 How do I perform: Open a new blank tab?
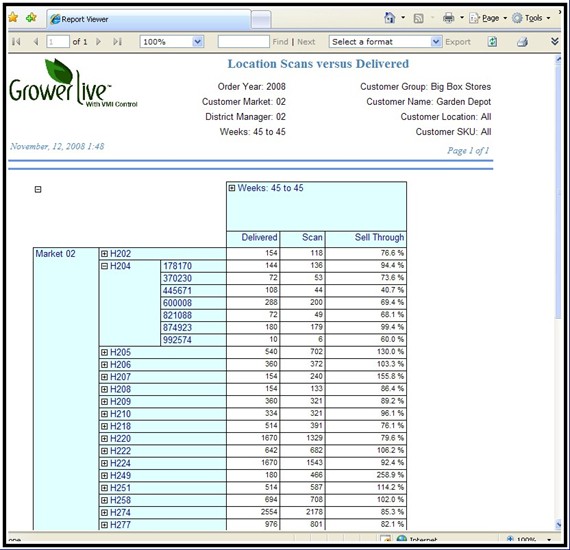[x=261, y=20]
